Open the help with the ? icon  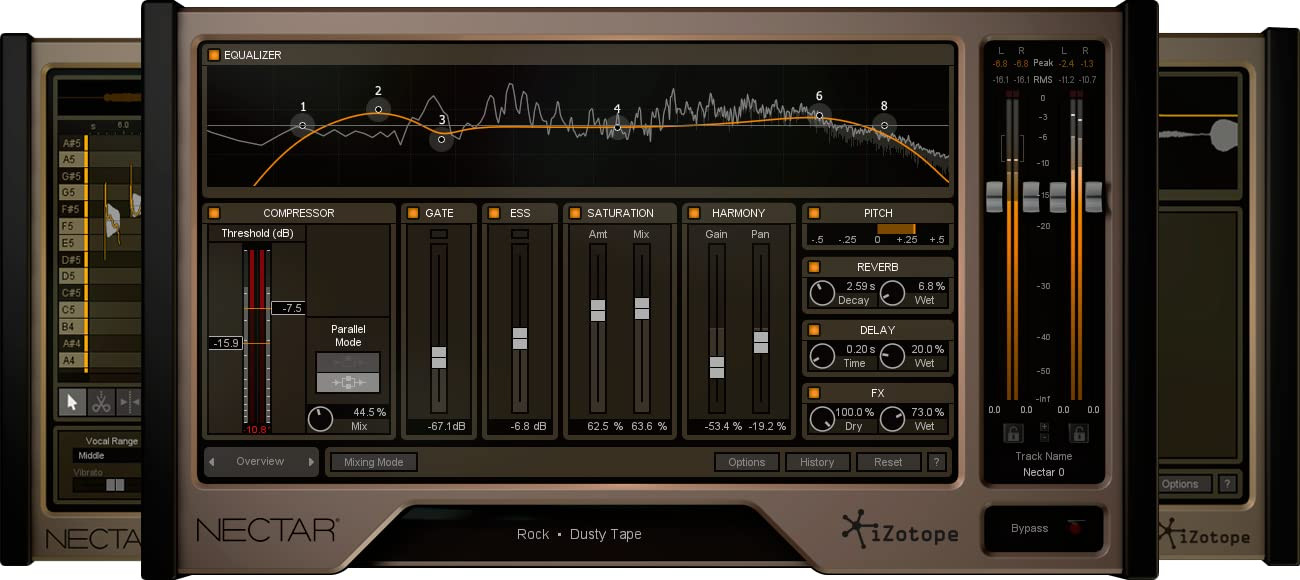936,462
